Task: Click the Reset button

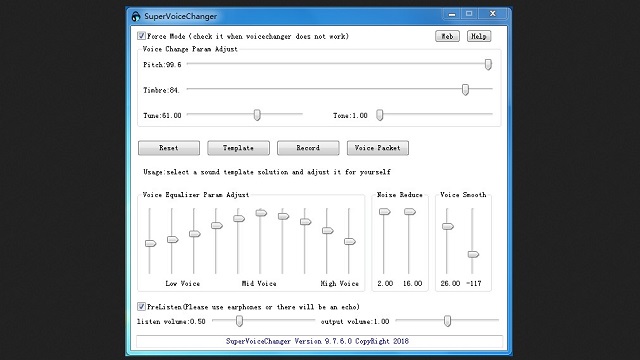Action: [x=169, y=148]
